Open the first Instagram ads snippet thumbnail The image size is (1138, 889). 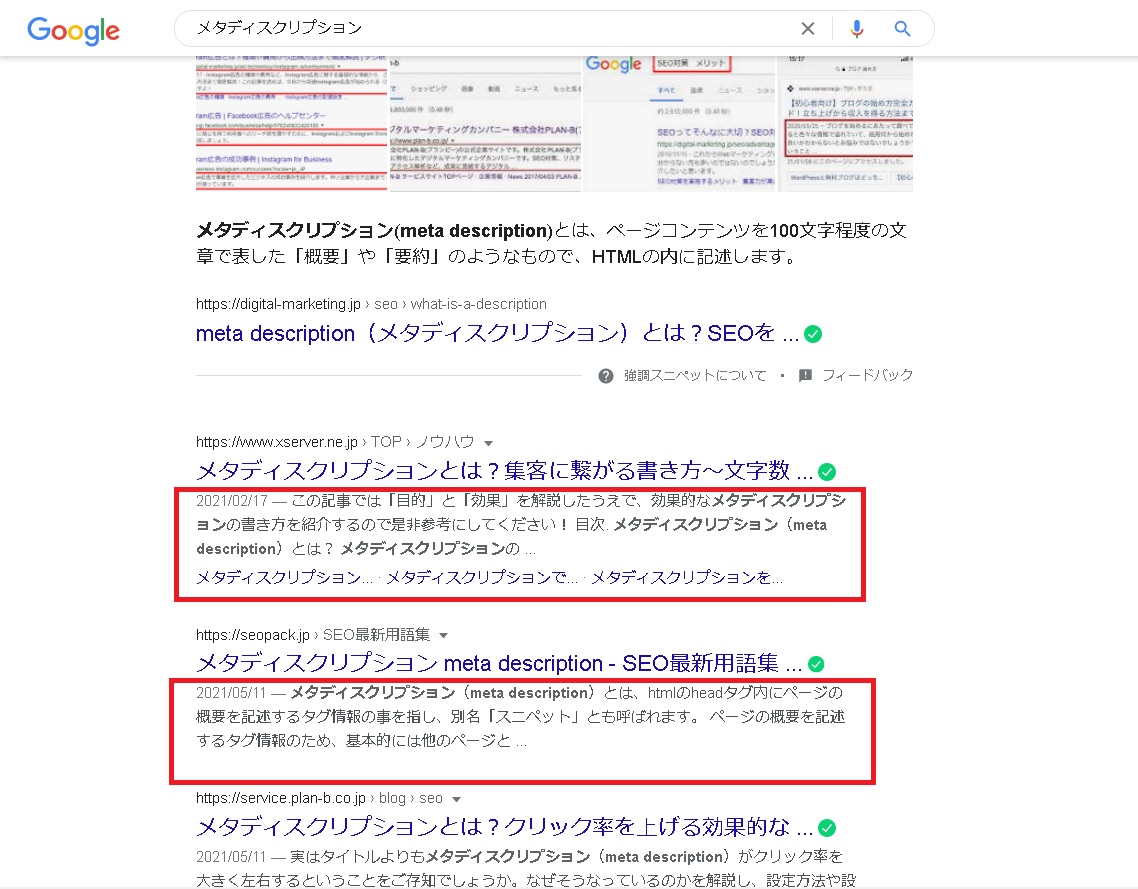coord(292,123)
